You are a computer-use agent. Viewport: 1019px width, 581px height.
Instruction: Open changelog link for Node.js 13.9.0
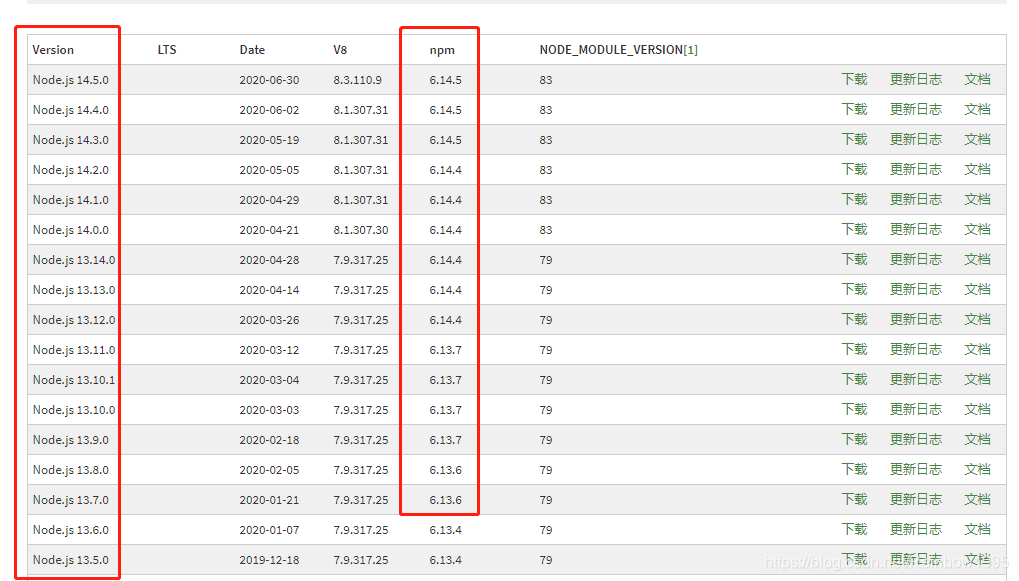tap(915, 440)
